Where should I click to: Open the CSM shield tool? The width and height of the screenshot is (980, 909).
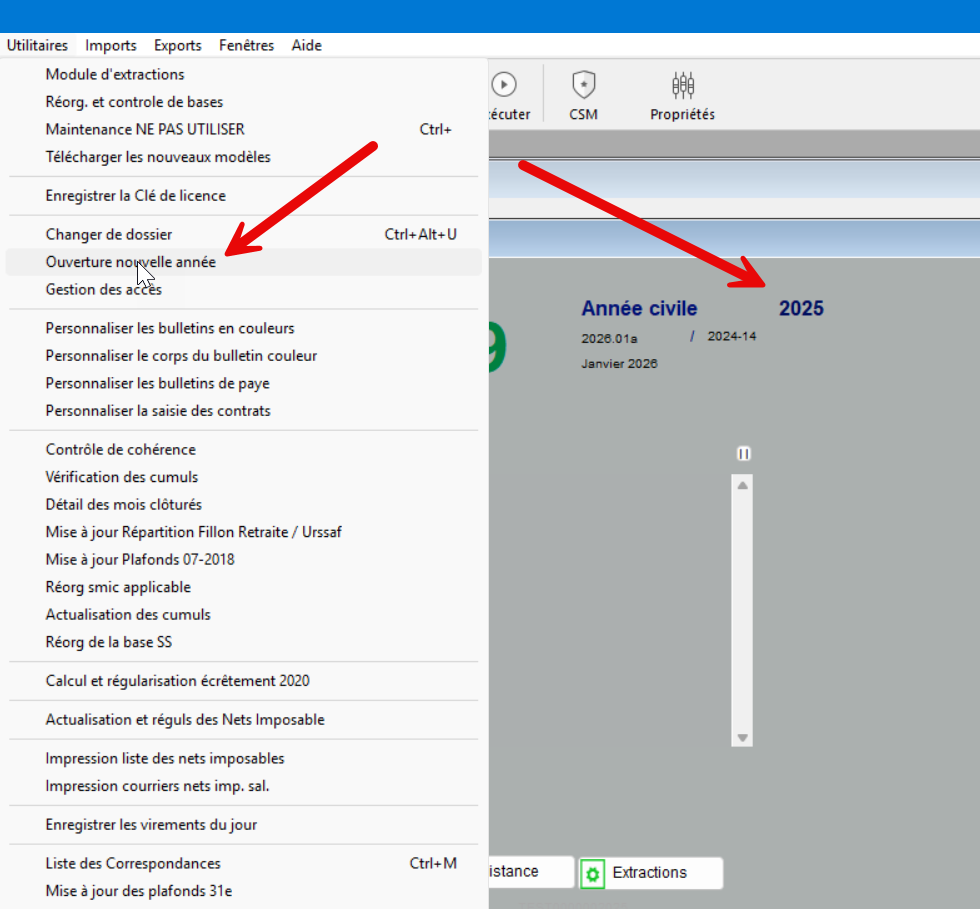583,85
